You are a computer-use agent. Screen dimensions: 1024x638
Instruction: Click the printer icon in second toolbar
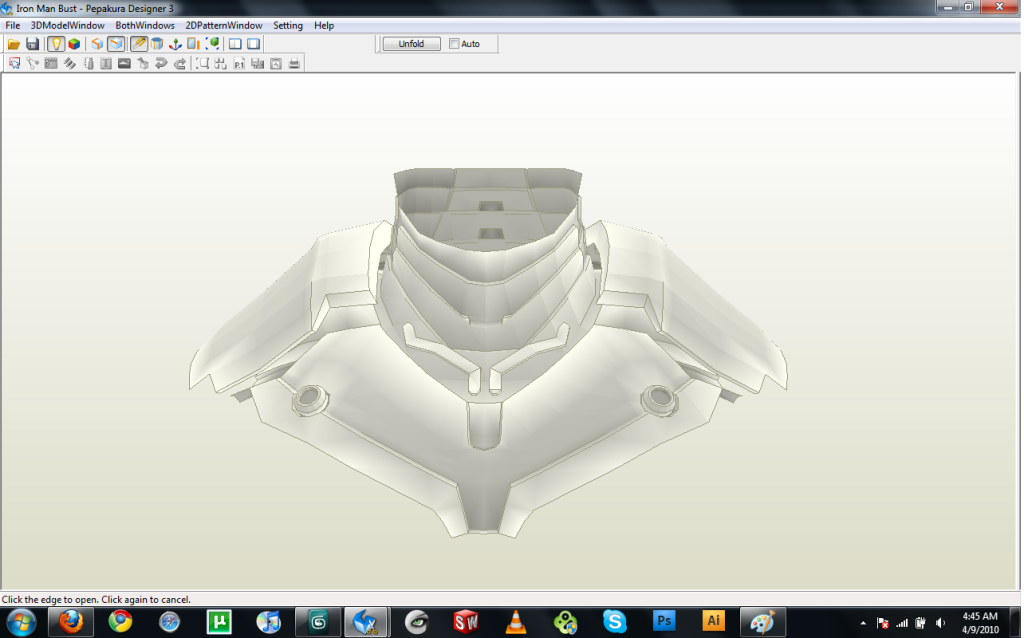pos(294,64)
